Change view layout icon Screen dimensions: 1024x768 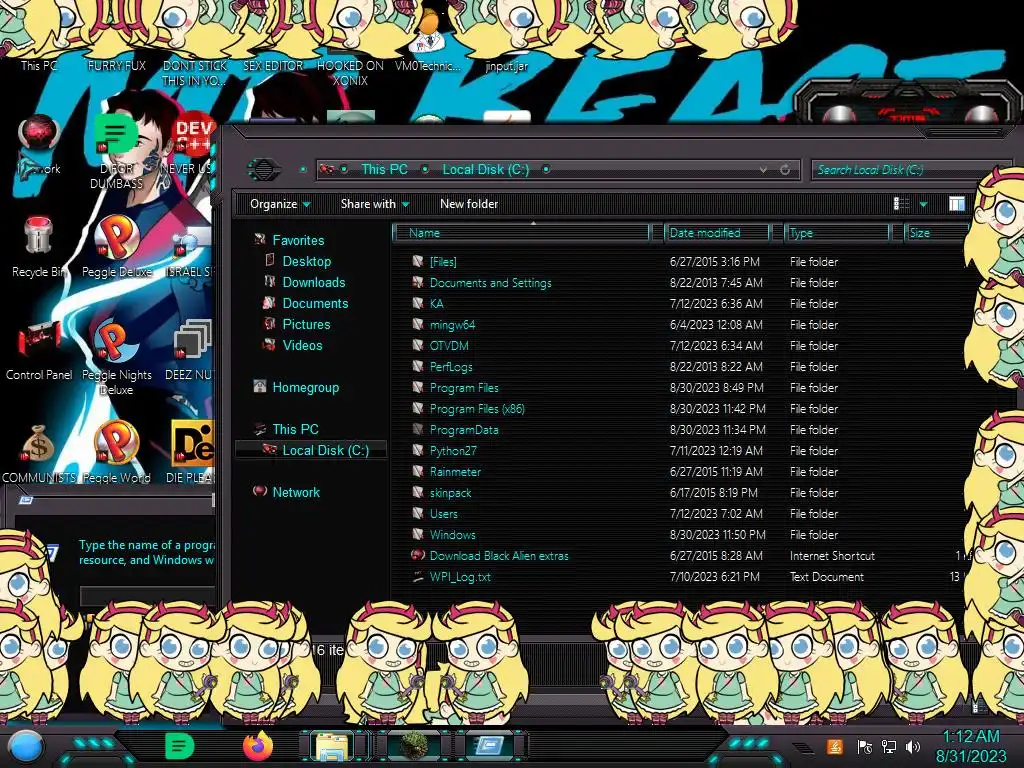[x=901, y=204]
